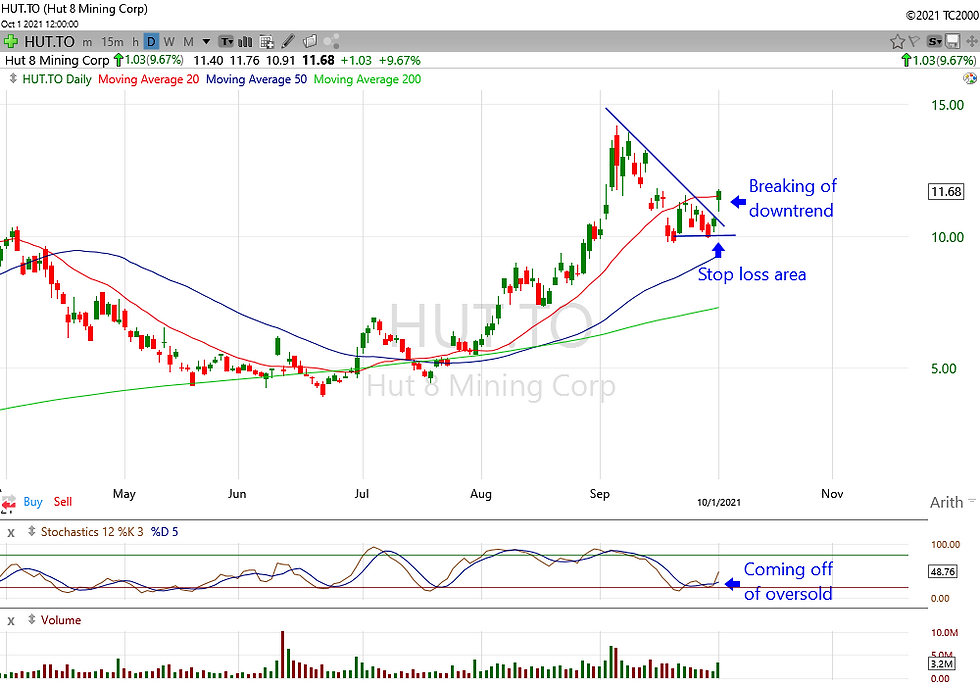Click the Buy link

click(33, 502)
